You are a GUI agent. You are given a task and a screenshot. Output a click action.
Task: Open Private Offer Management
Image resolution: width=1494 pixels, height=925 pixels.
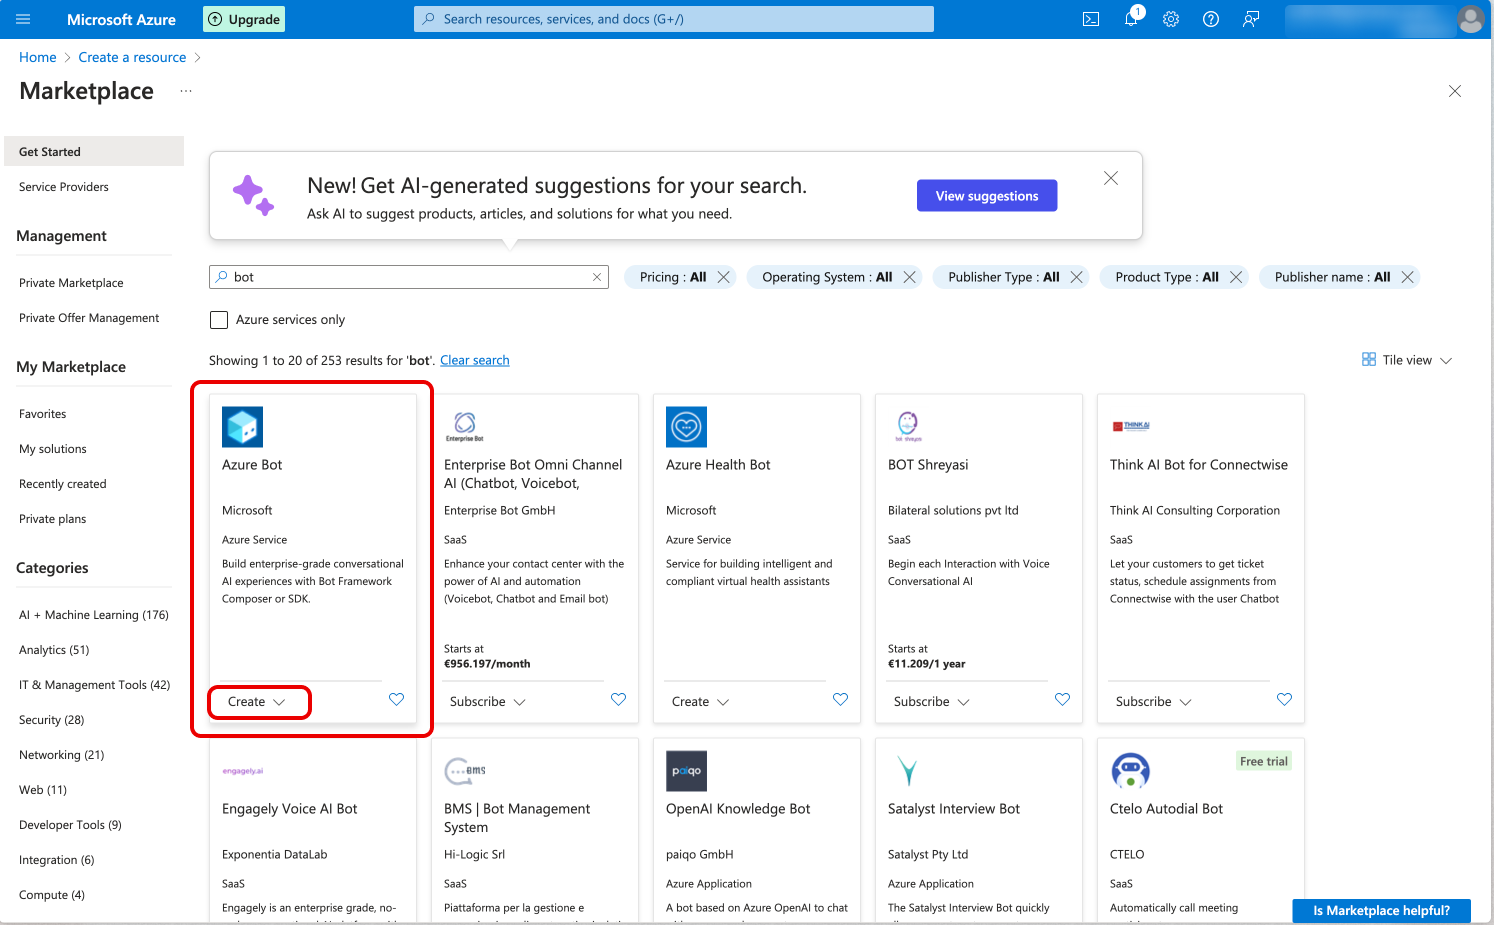click(x=89, y=318)
